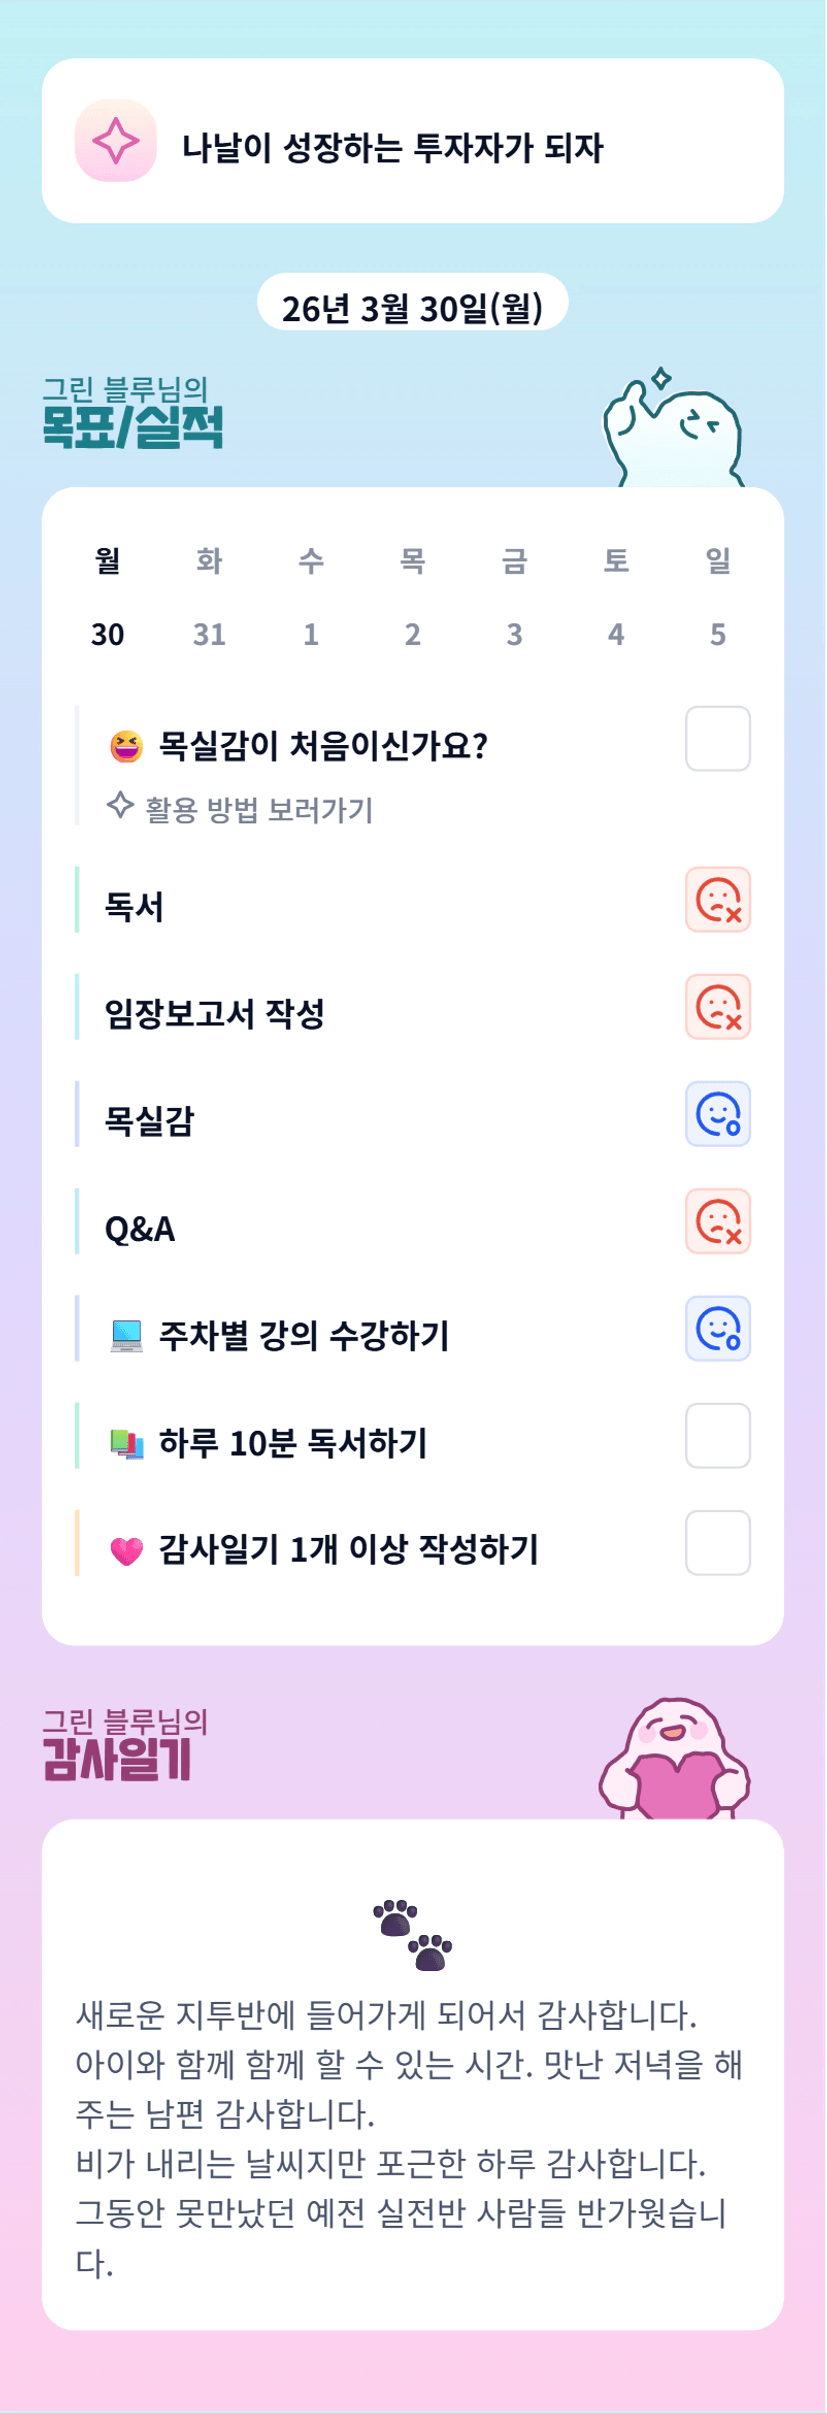Click the pink heart icon beside 감사일기

(127, 1550)
